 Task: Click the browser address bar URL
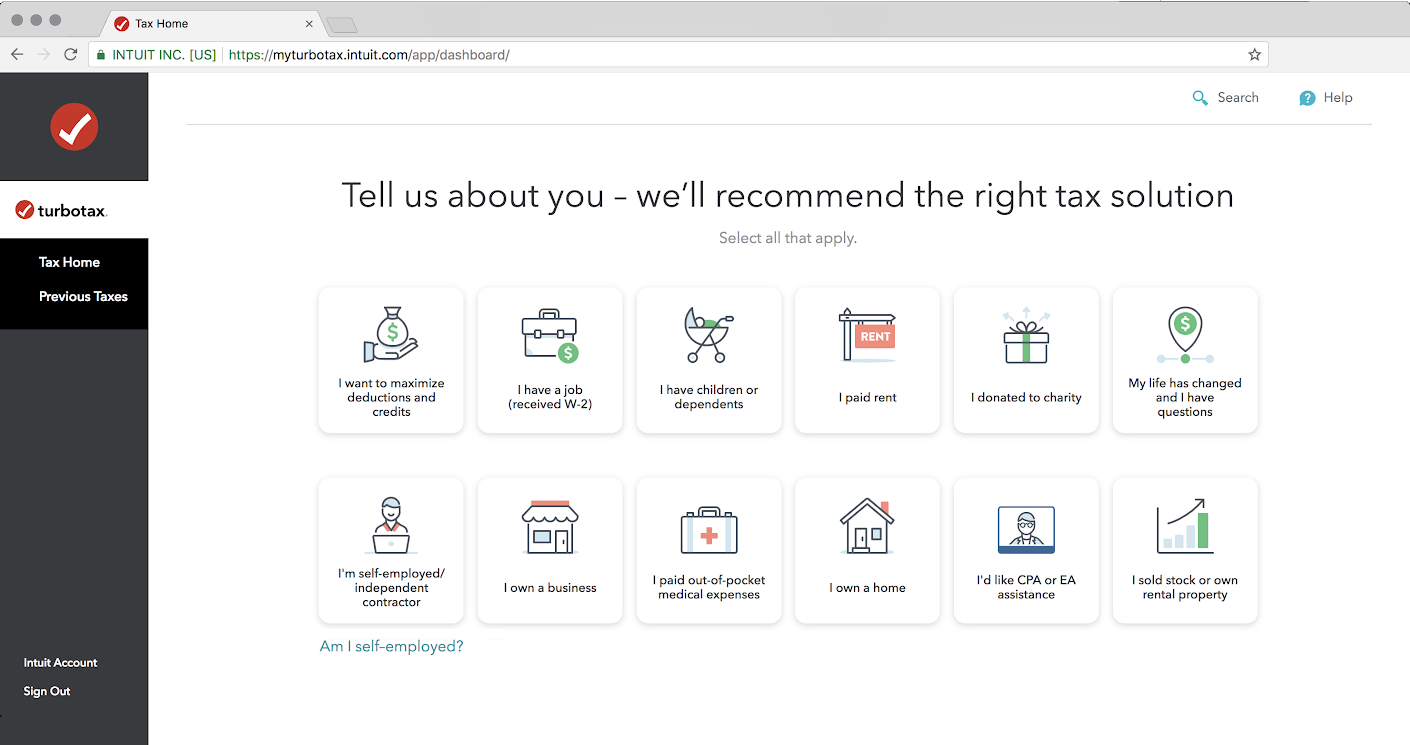[x=369, y=55]
